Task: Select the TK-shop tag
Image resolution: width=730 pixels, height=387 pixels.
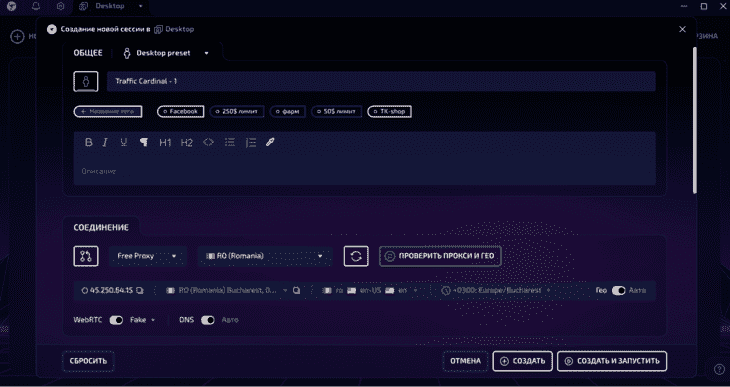Action: (389, 112)
